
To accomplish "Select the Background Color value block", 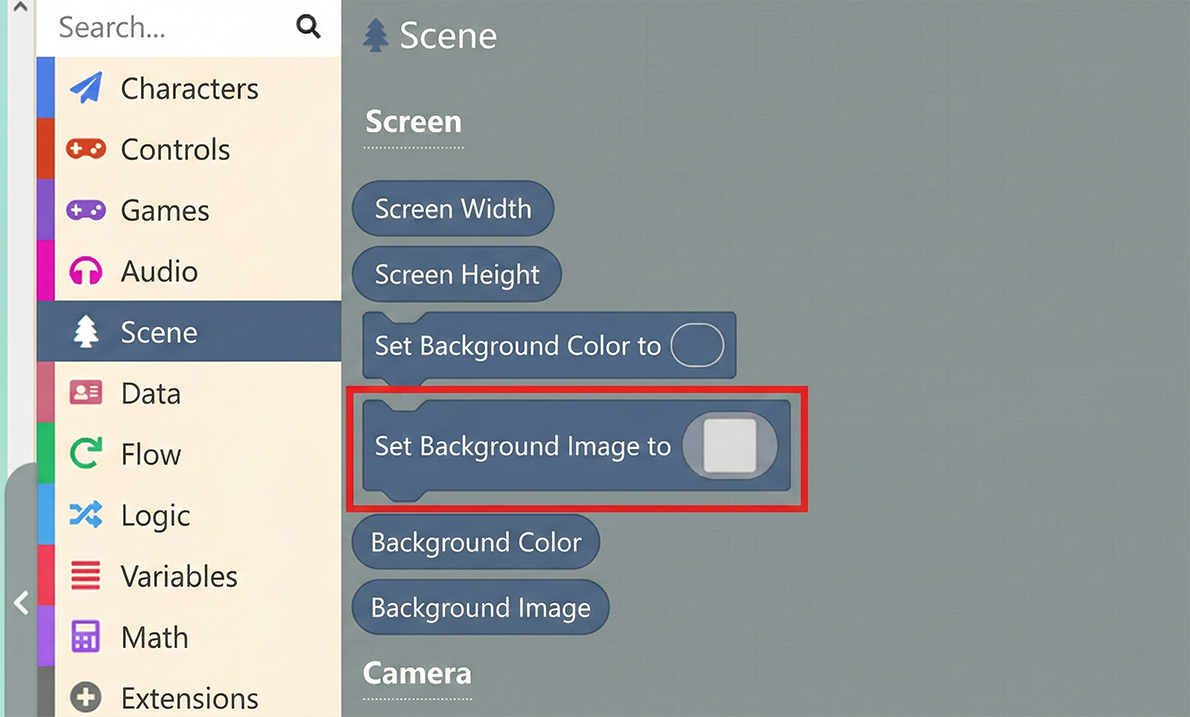I will click(476, 543).
